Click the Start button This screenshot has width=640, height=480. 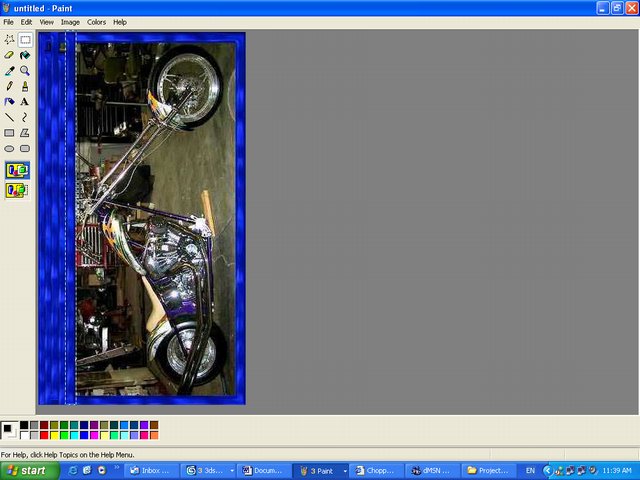[26, 470]
